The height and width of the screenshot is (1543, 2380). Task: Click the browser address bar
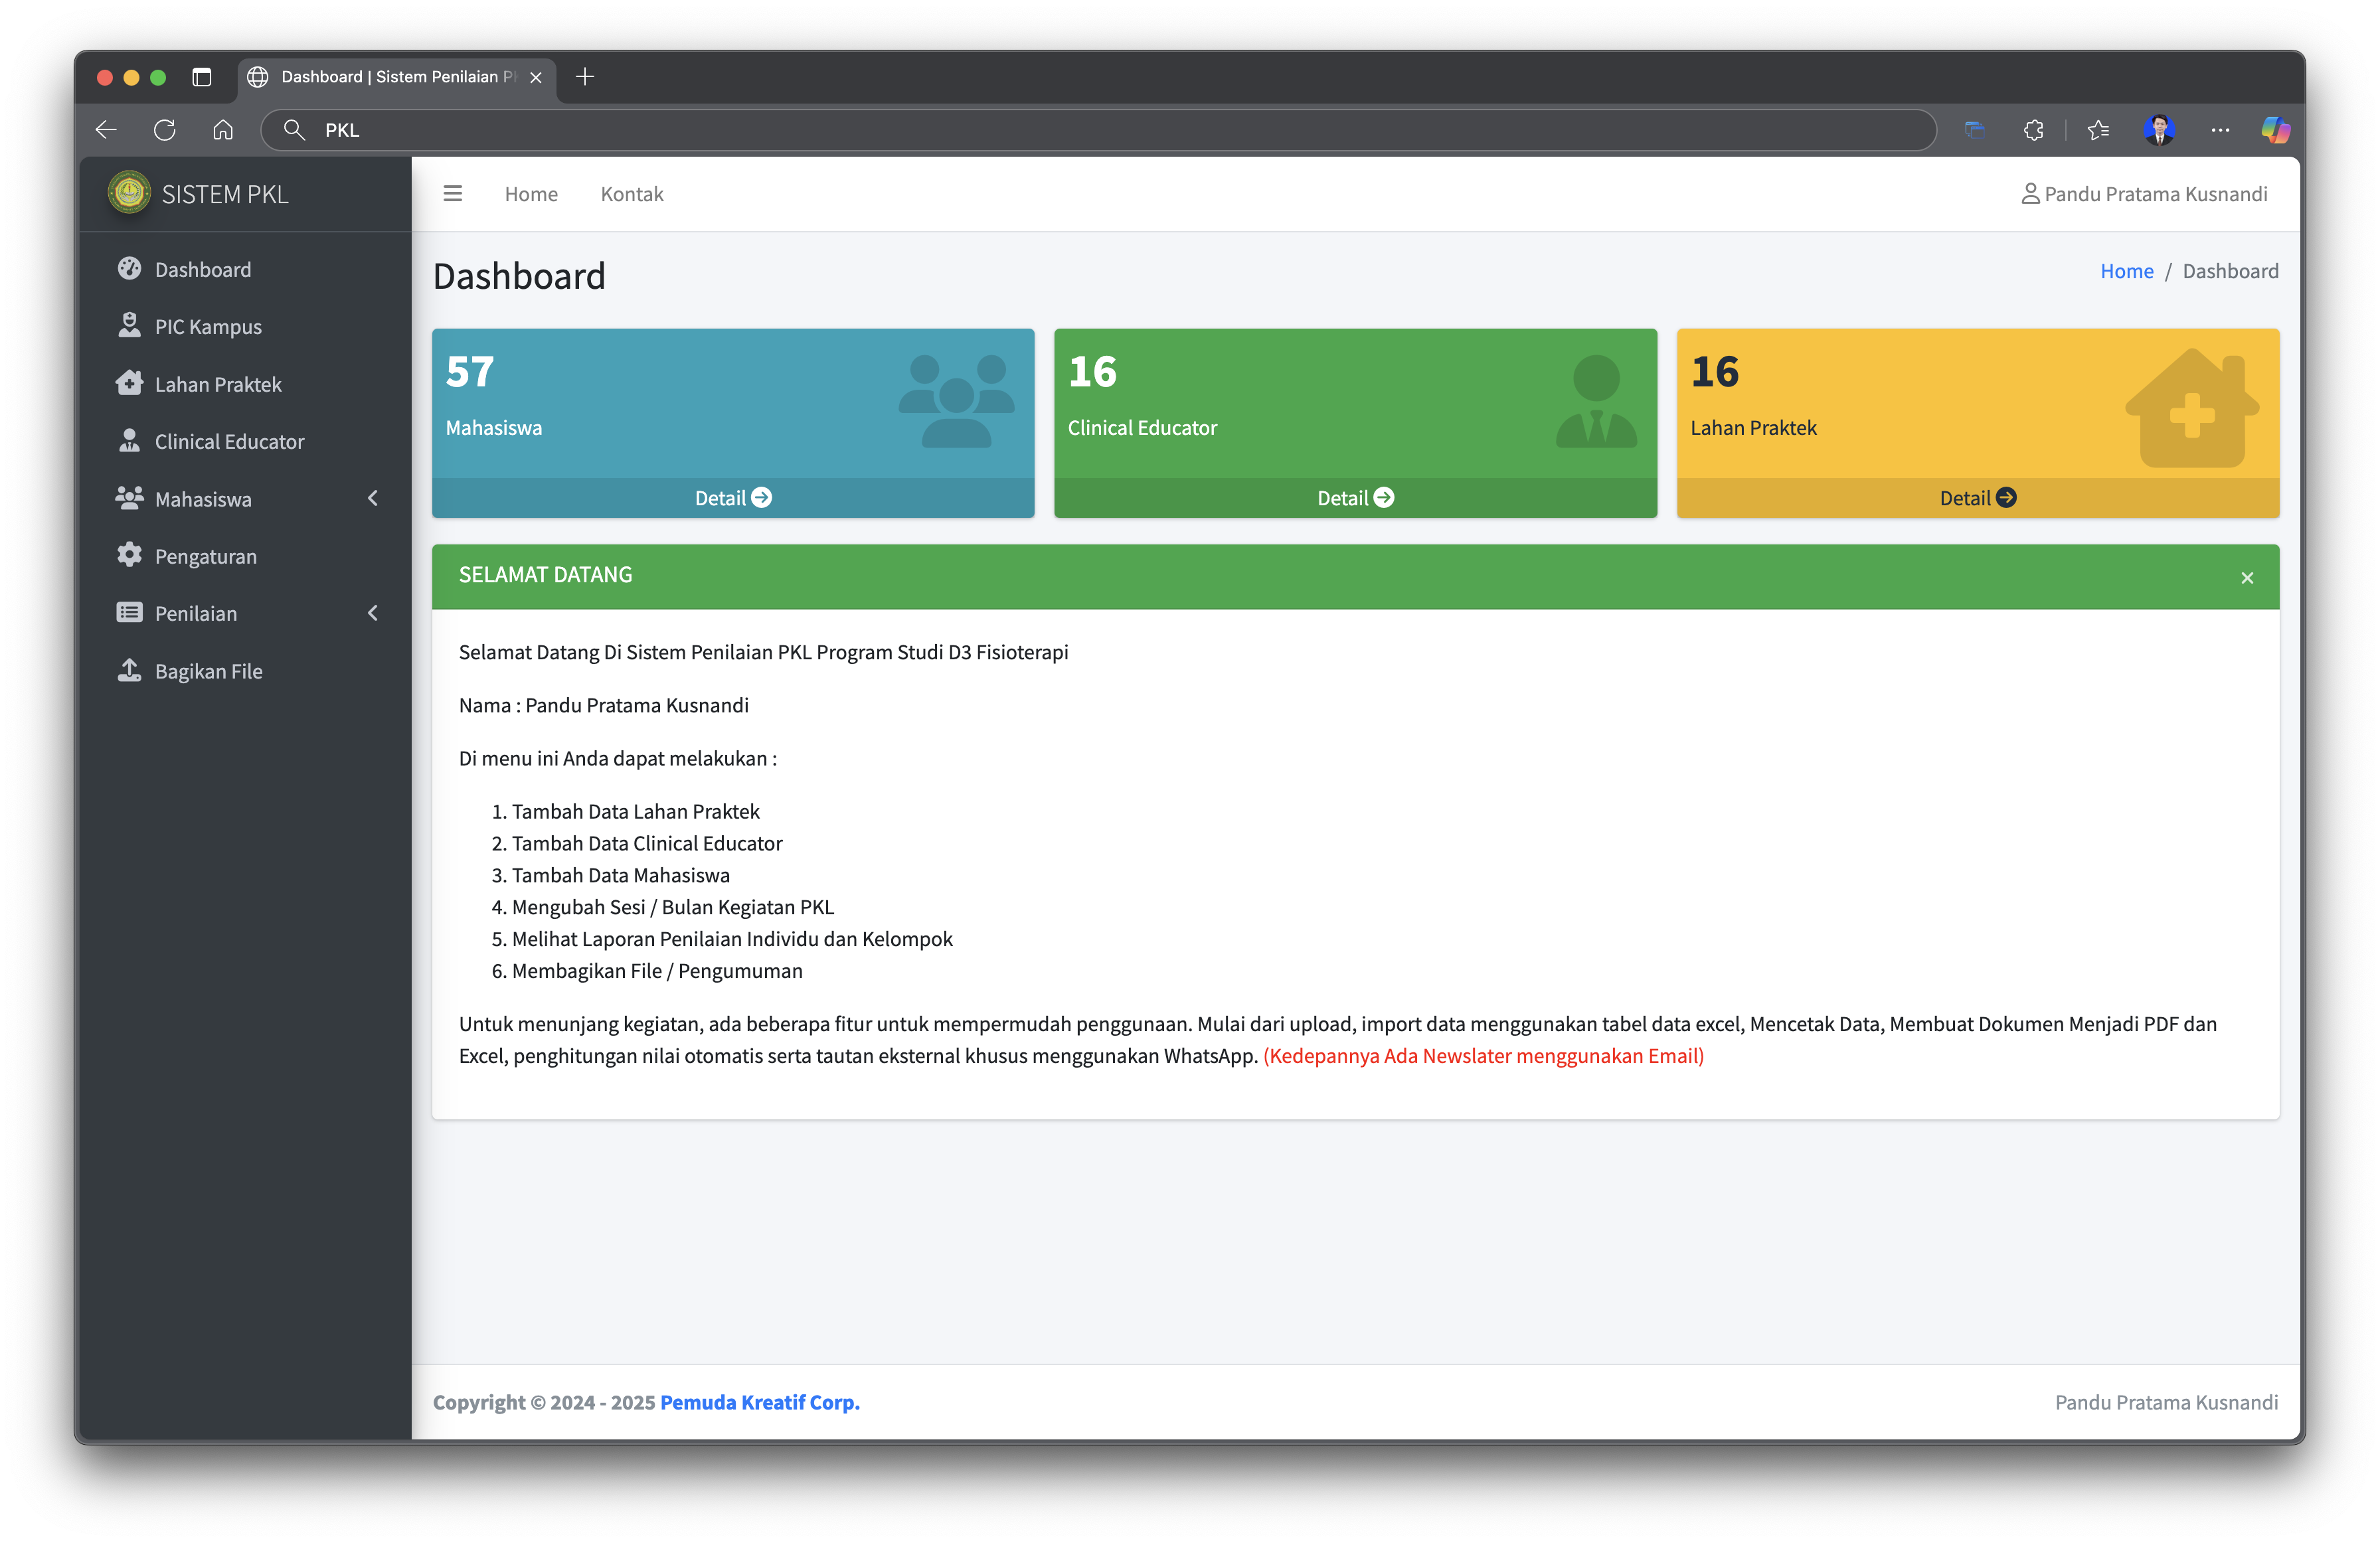(x=1100, y=130)
